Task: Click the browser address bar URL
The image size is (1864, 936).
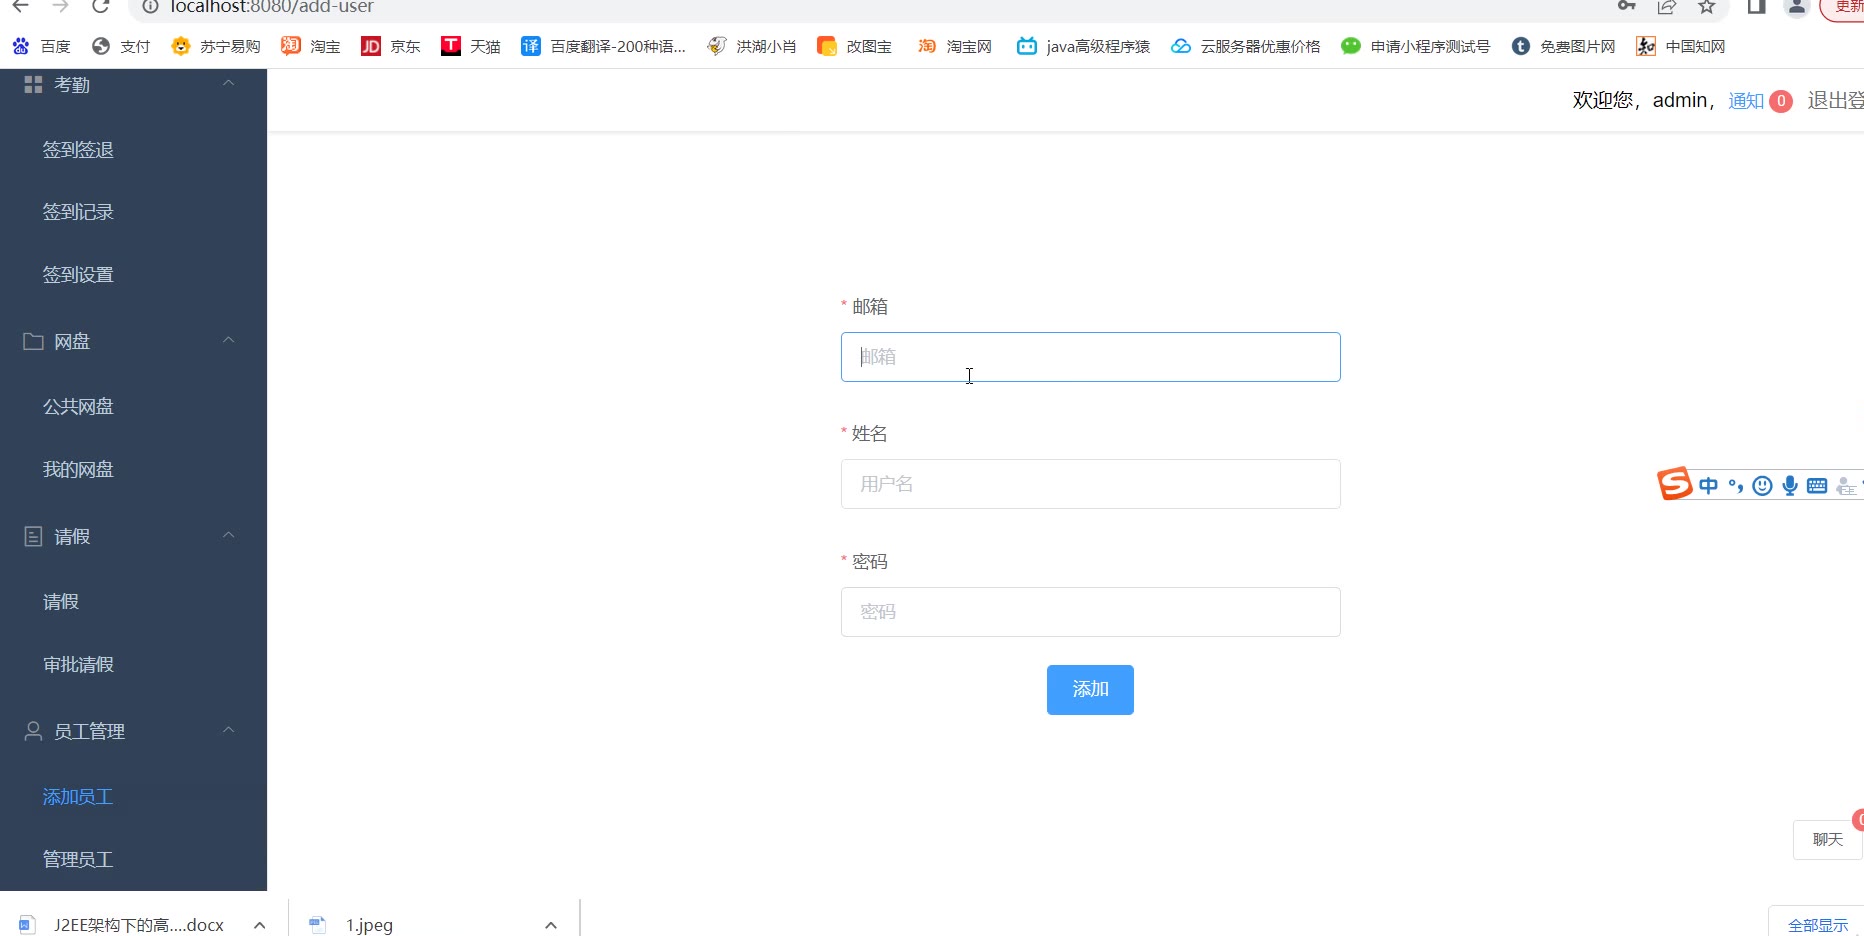Action: [272, 7]
